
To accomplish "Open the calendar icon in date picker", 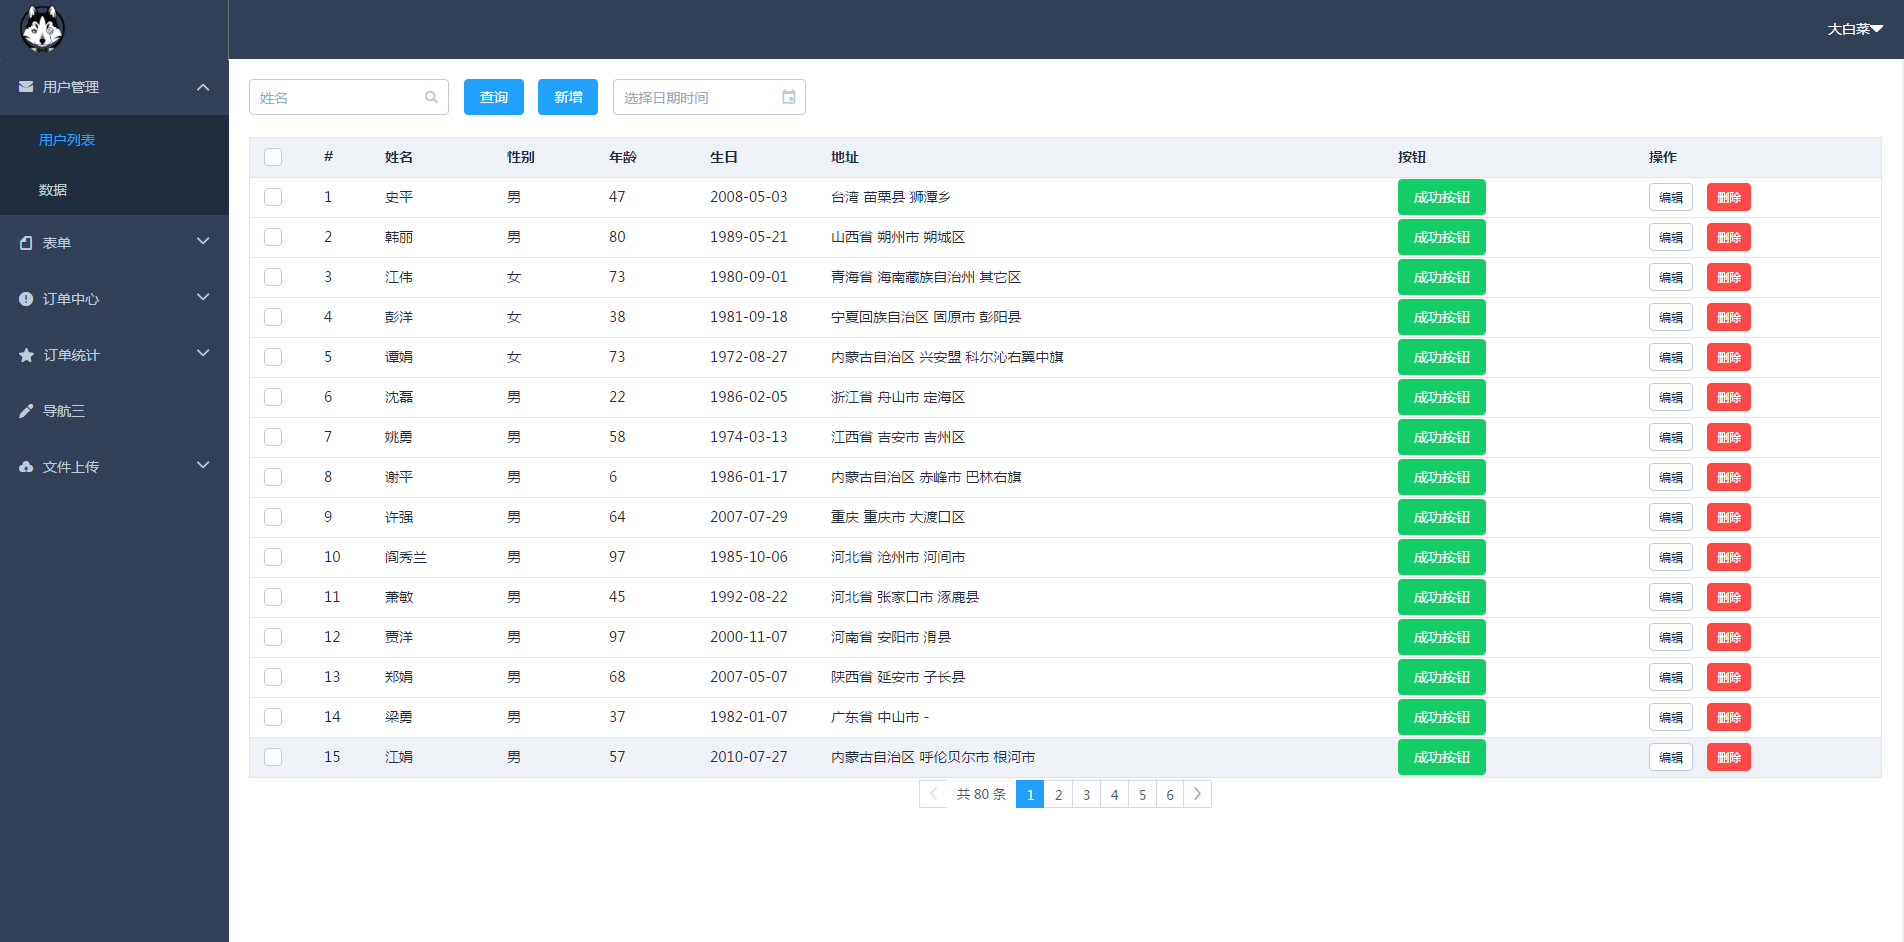I will point(788,97).
